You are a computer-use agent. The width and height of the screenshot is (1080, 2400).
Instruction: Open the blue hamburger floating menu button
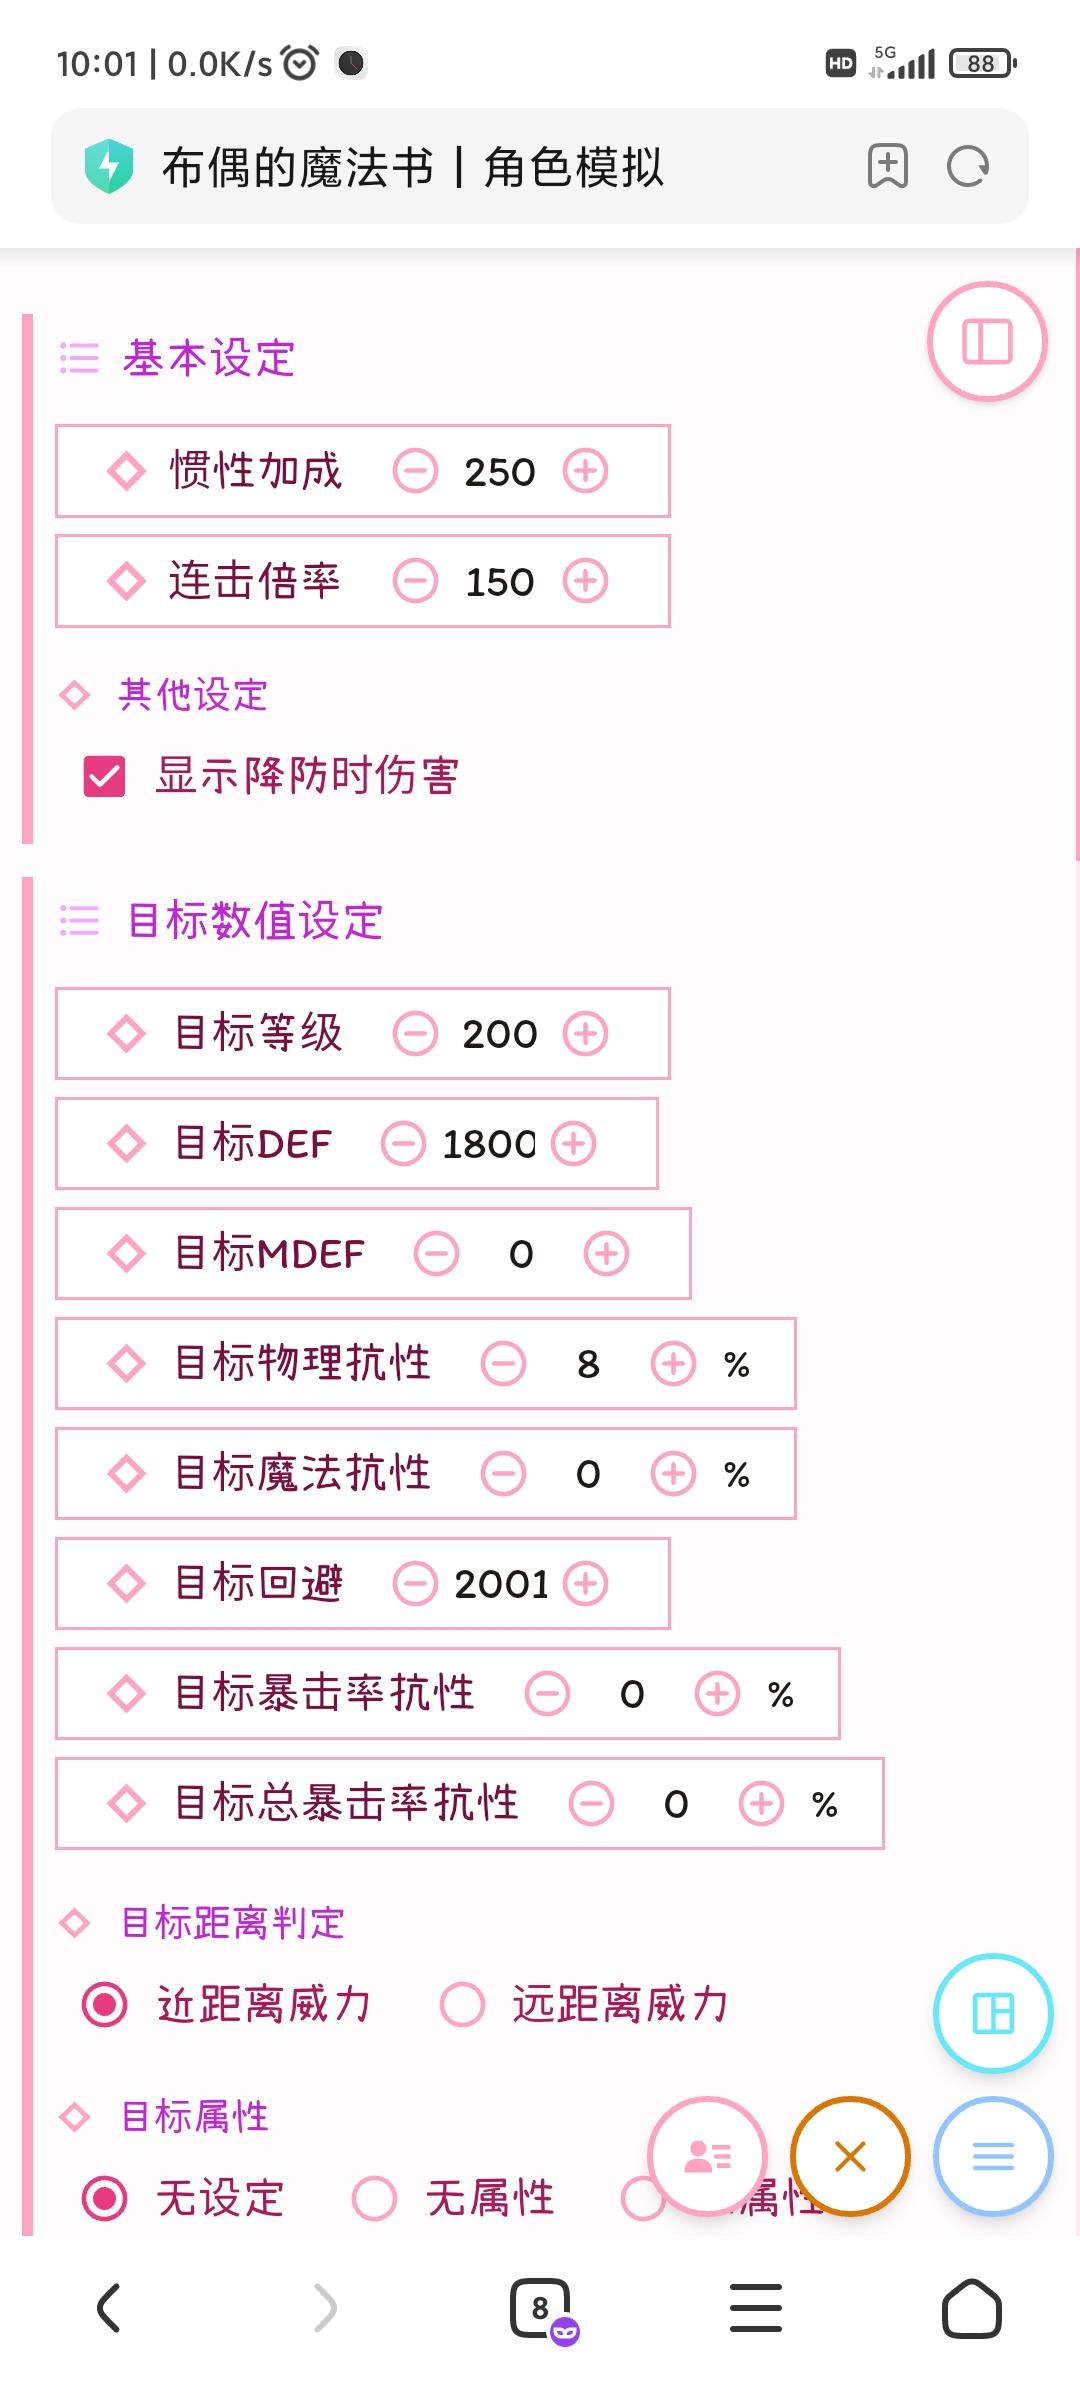click(993, 2156)
